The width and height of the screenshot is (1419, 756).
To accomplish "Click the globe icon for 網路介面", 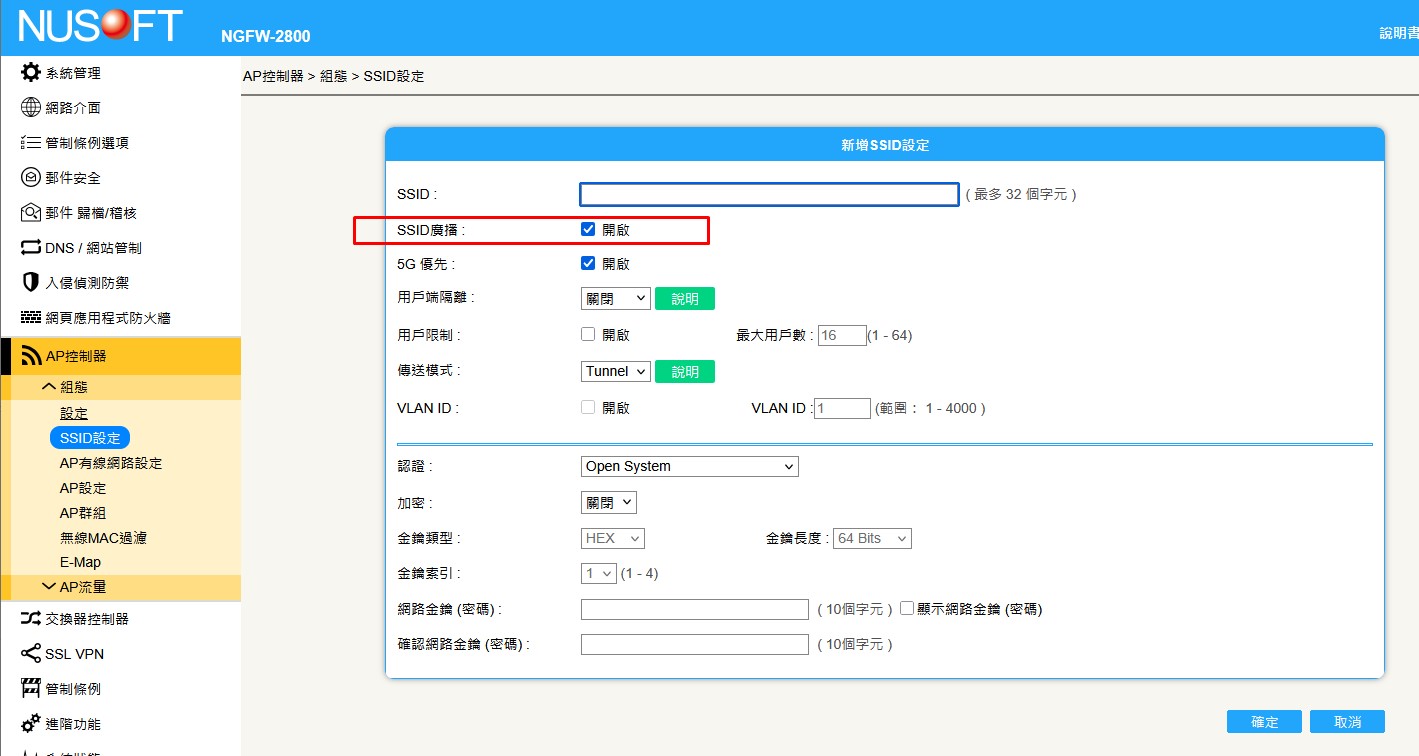I will point(30,108).
